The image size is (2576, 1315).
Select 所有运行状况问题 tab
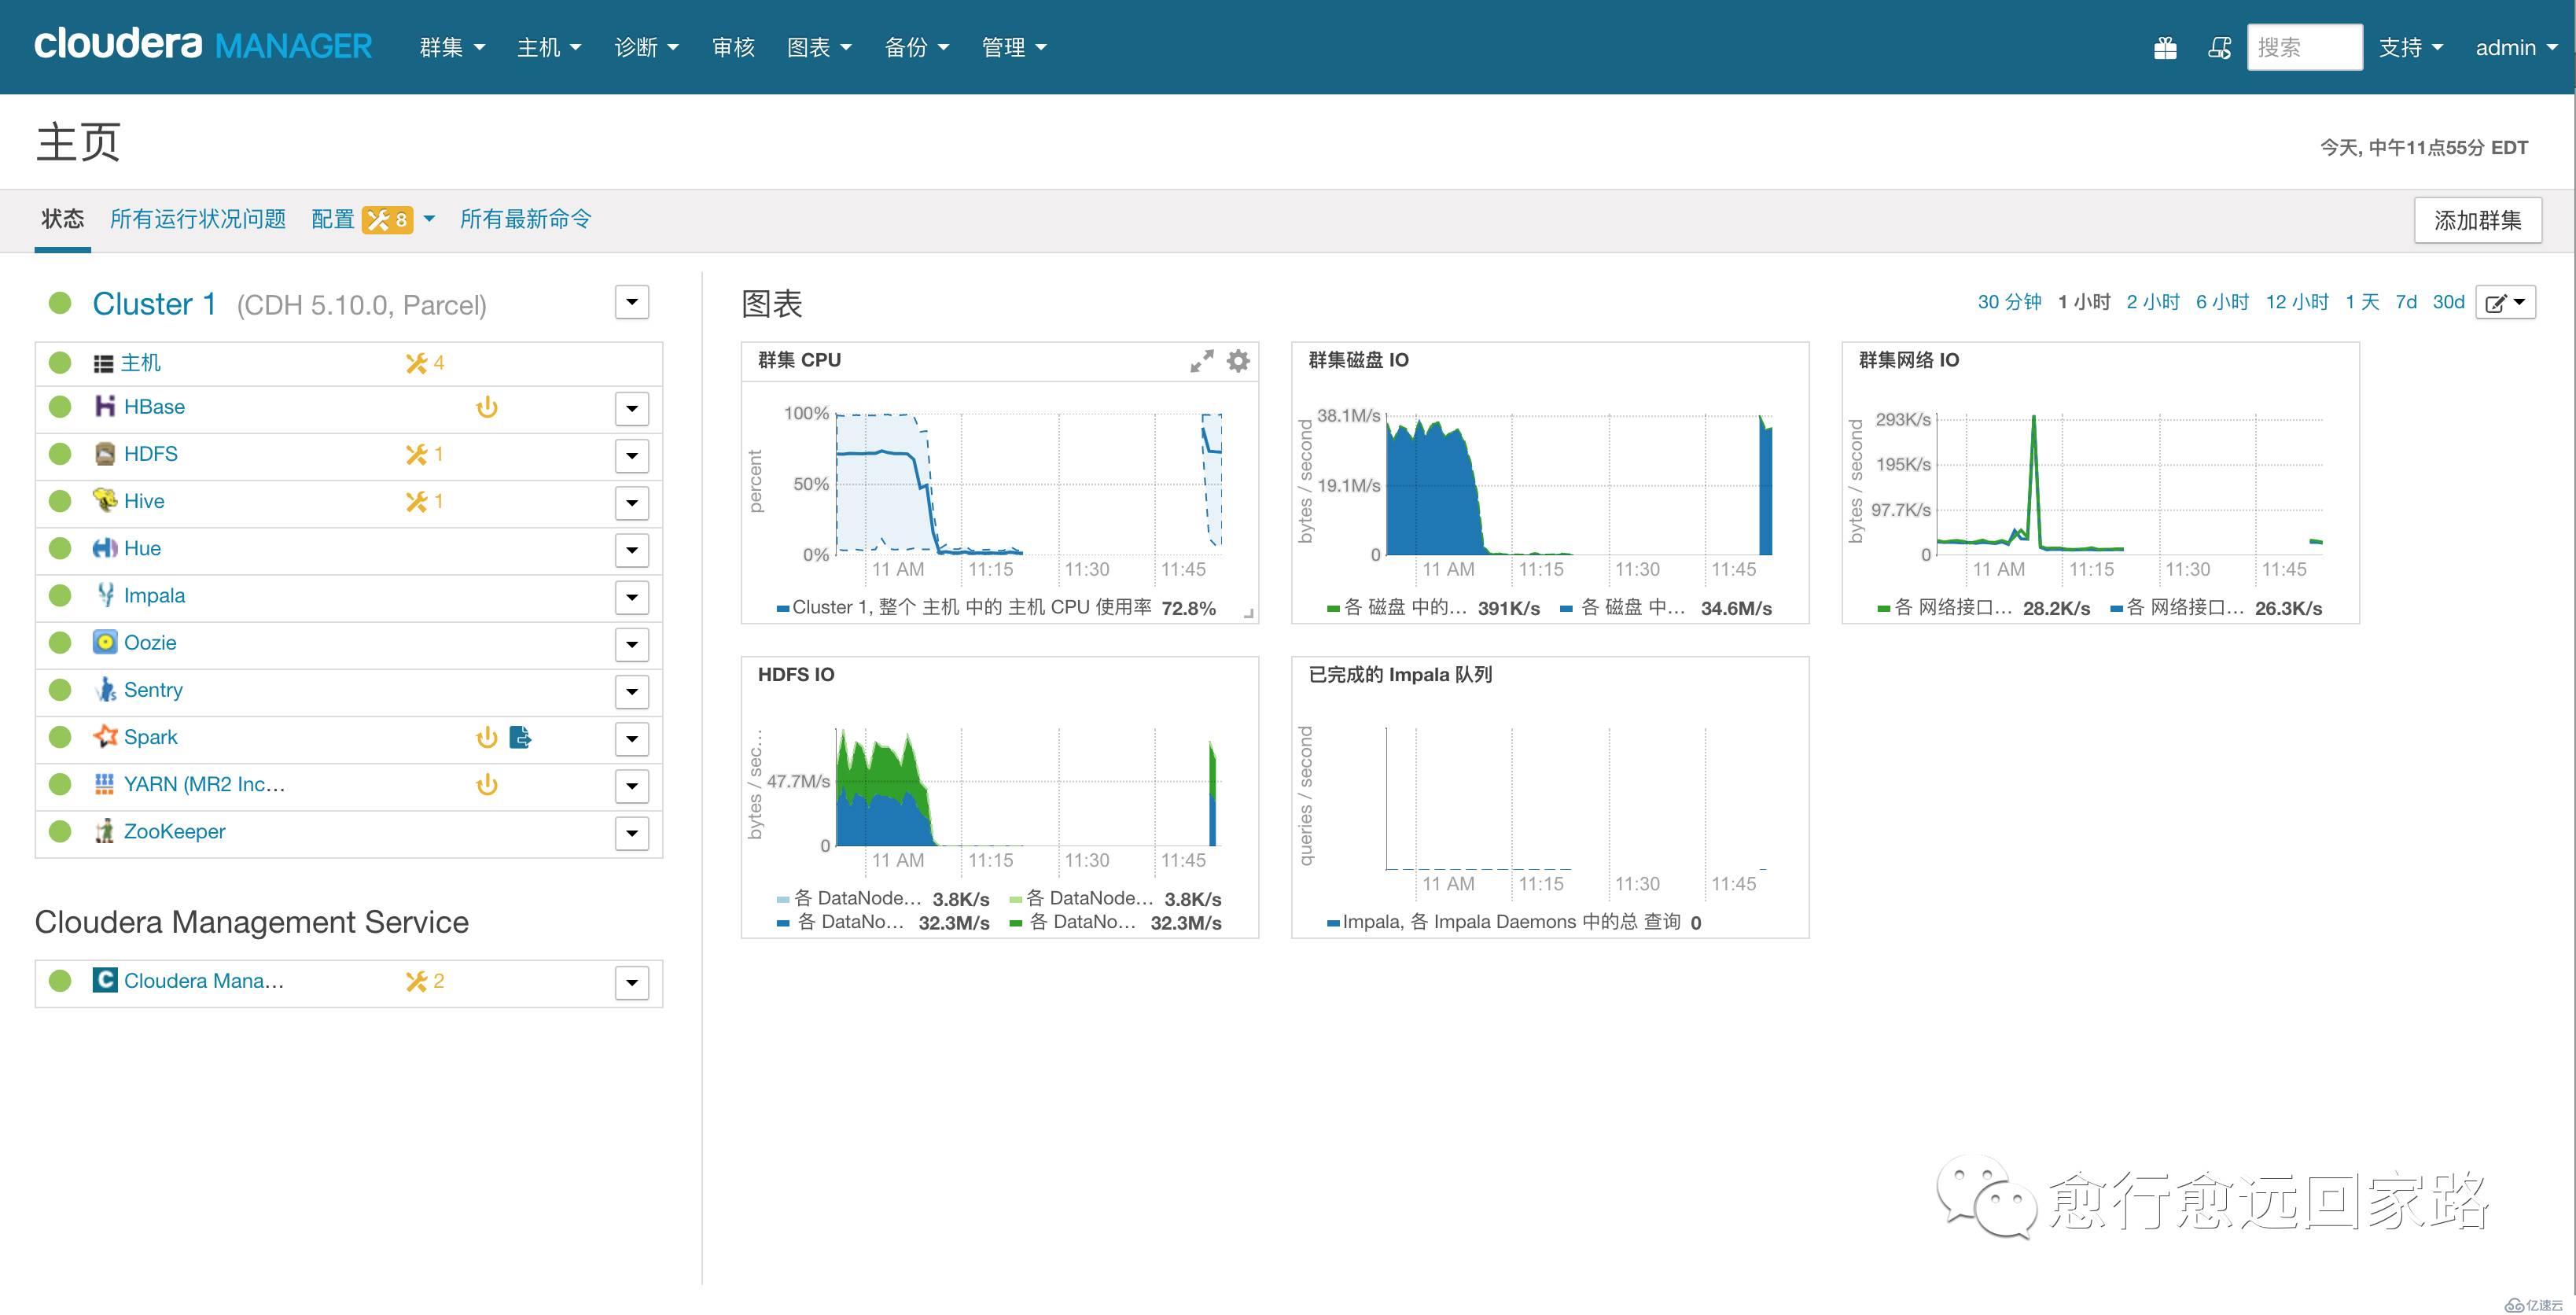tap(194, 218)
